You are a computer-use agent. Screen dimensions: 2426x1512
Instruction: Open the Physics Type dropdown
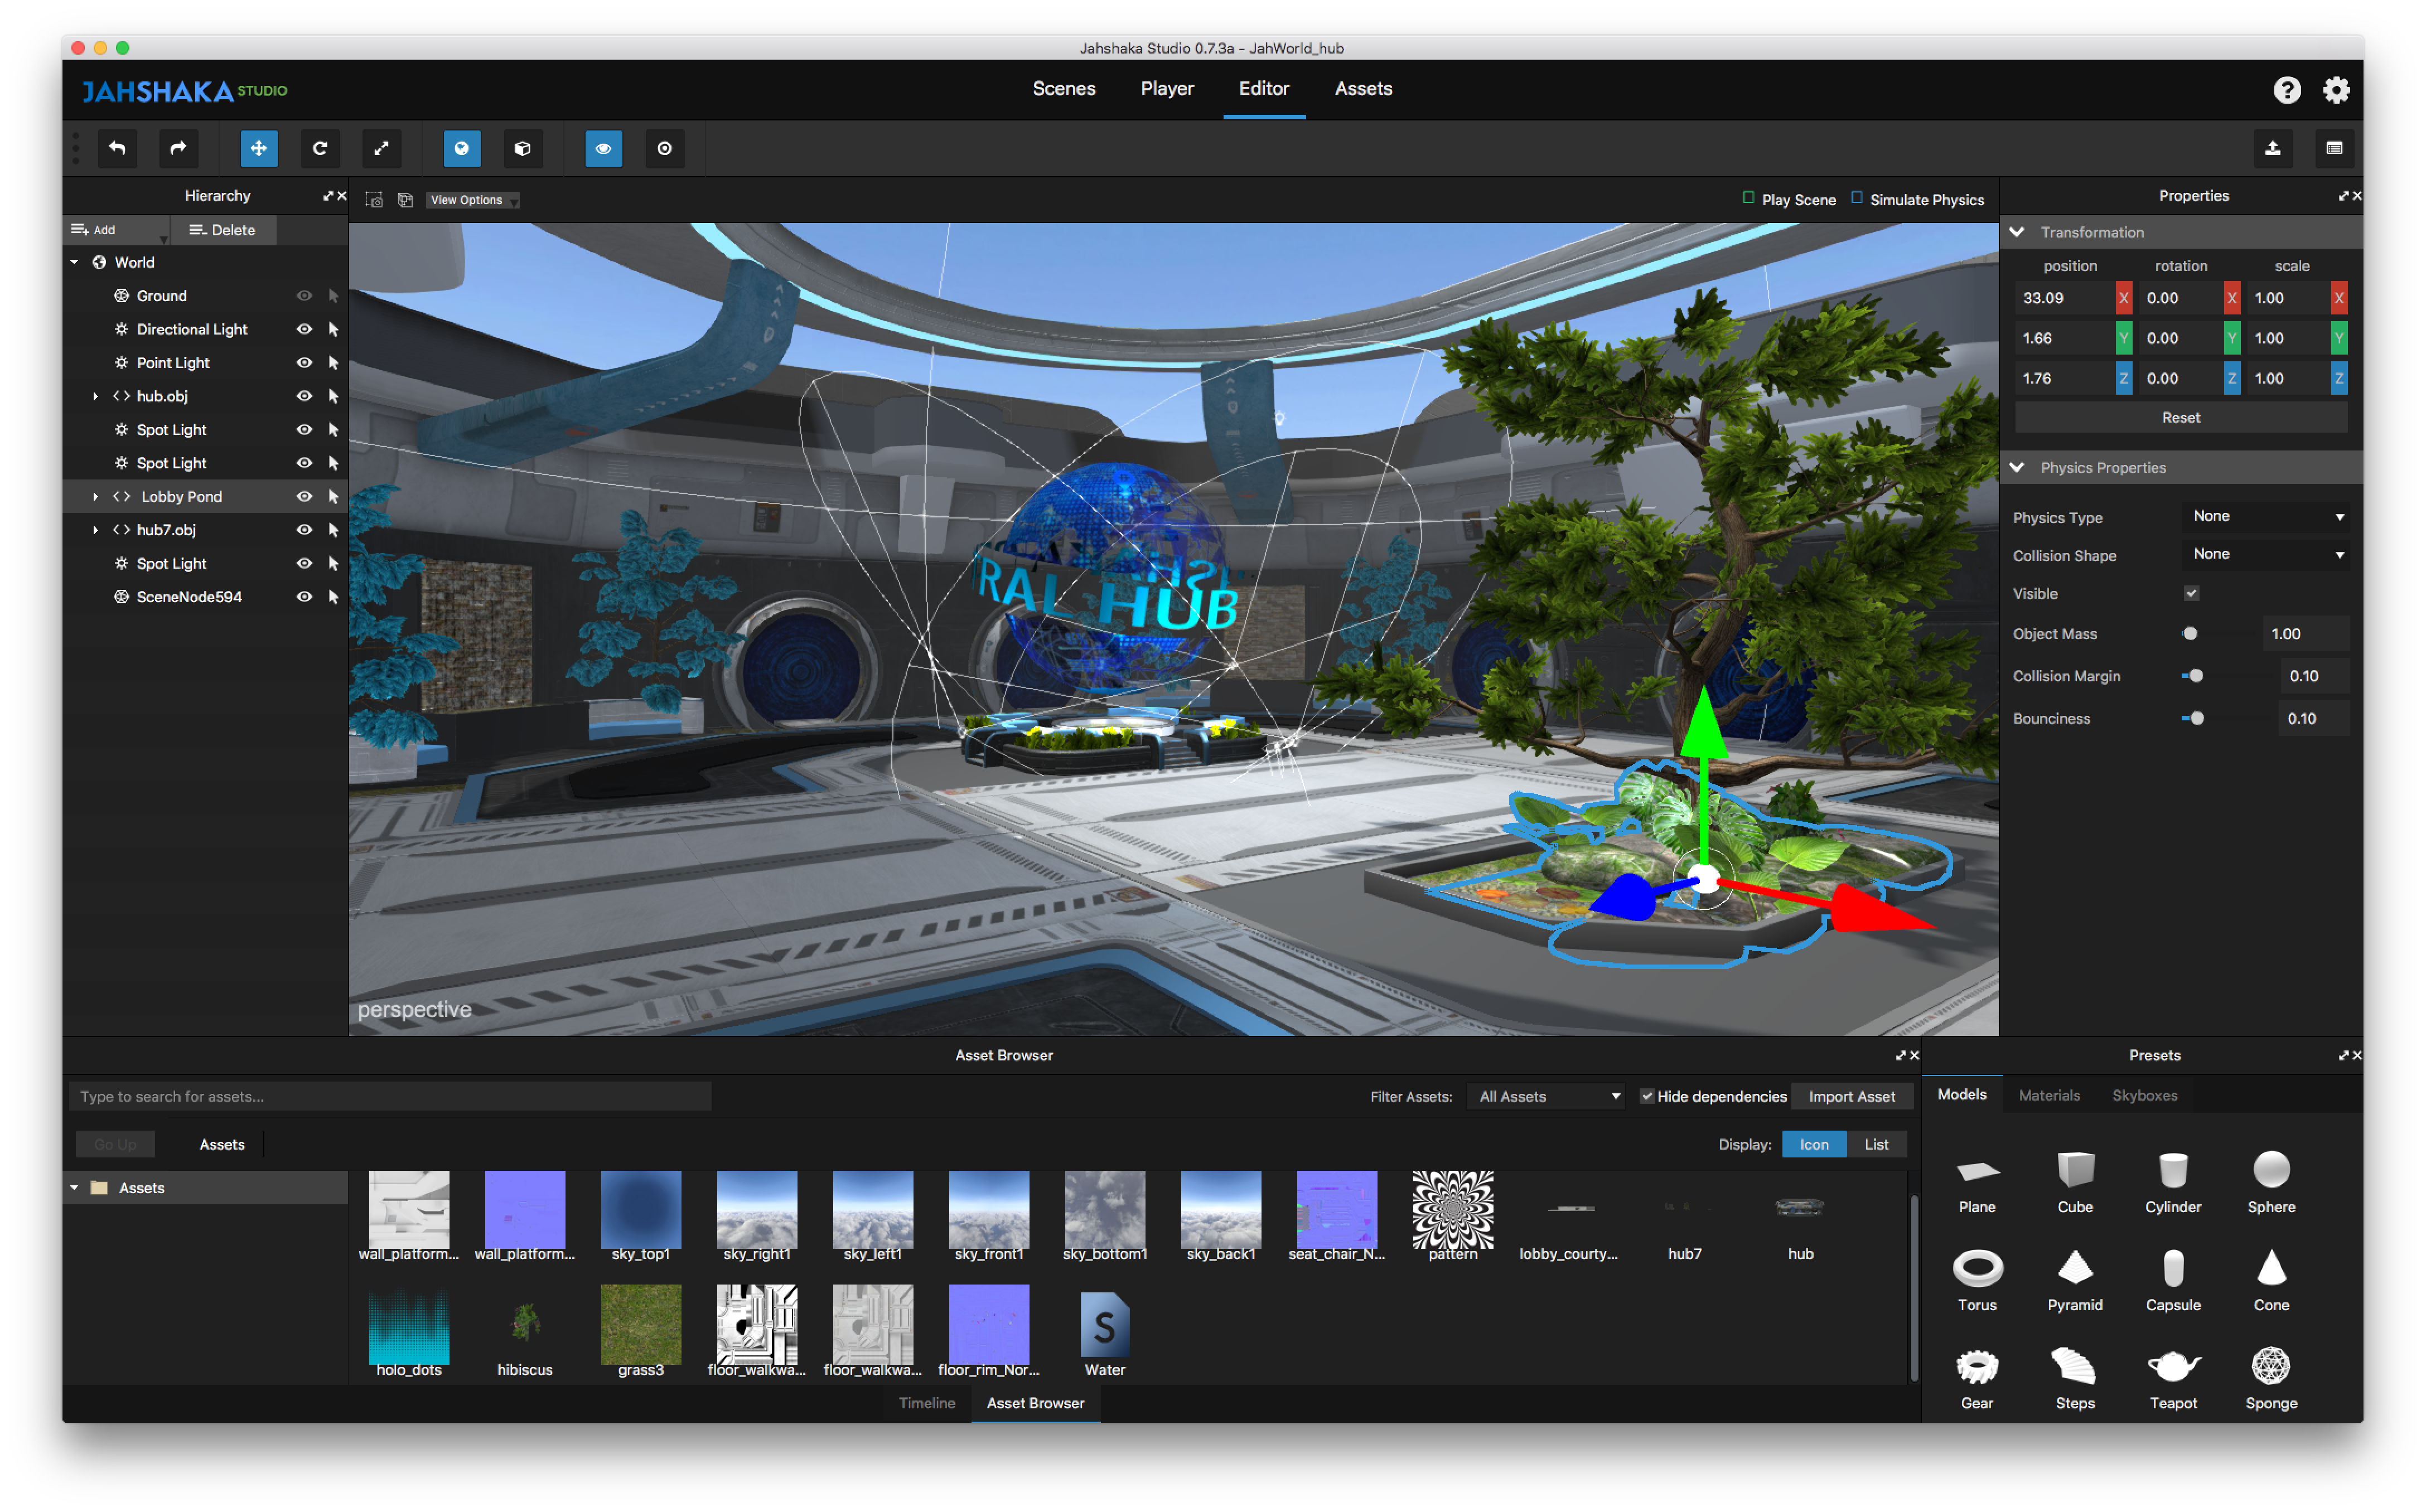point(2266,516)
